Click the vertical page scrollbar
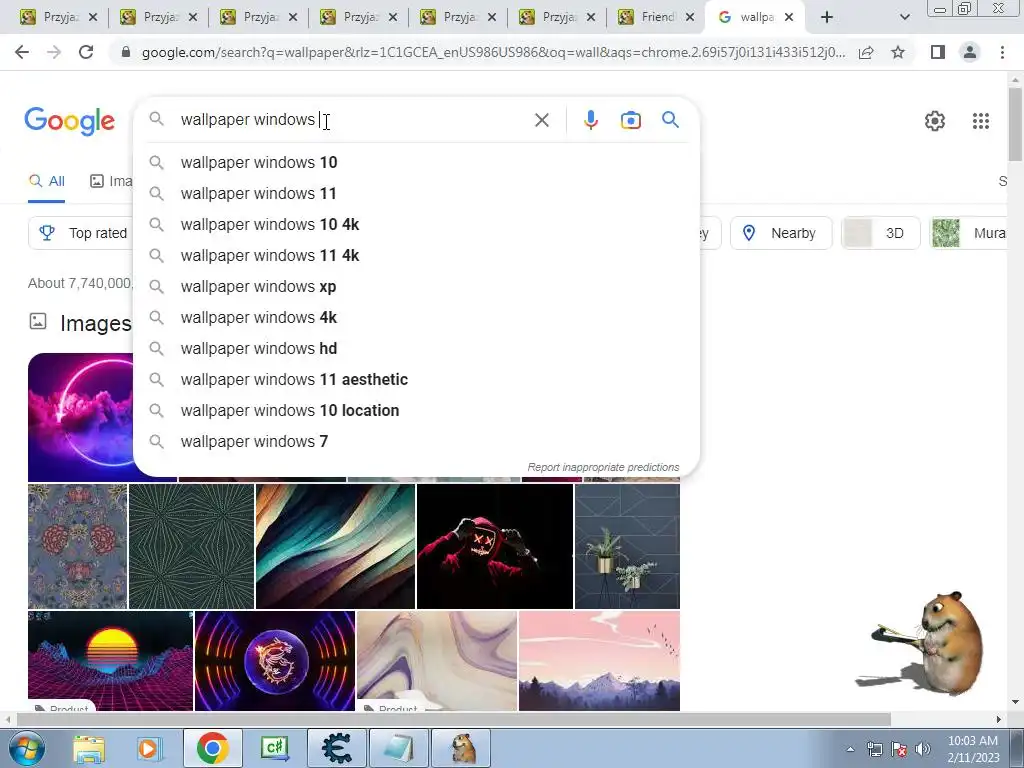 (1015, 124)
